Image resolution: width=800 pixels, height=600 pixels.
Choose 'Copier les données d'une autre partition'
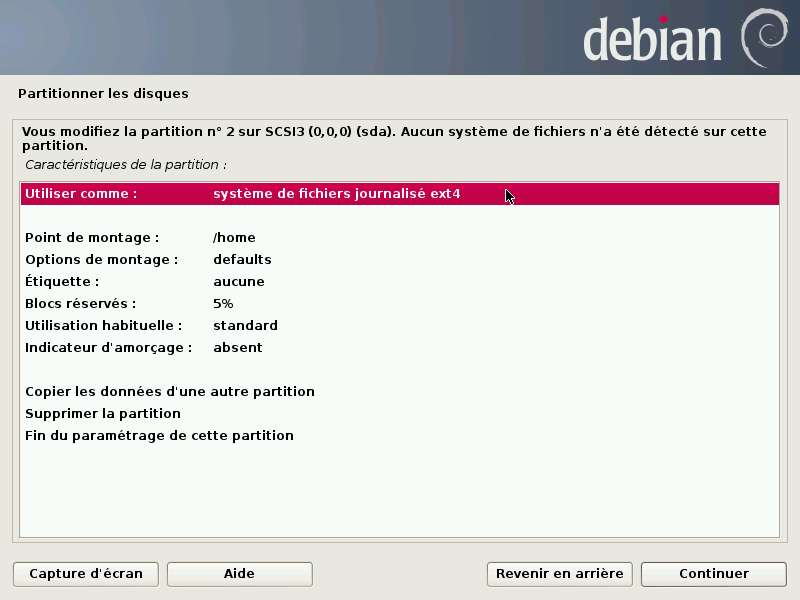click(170, 392)
